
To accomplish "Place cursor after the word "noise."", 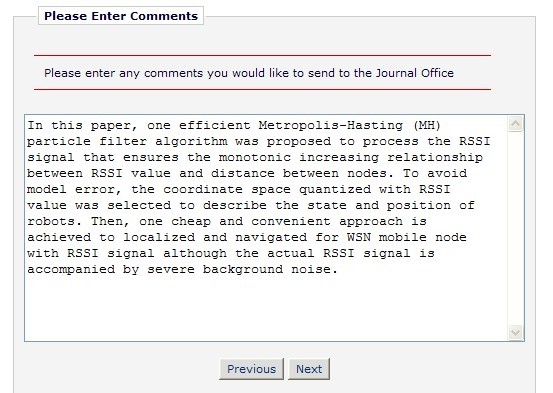I will pos(339,270).
